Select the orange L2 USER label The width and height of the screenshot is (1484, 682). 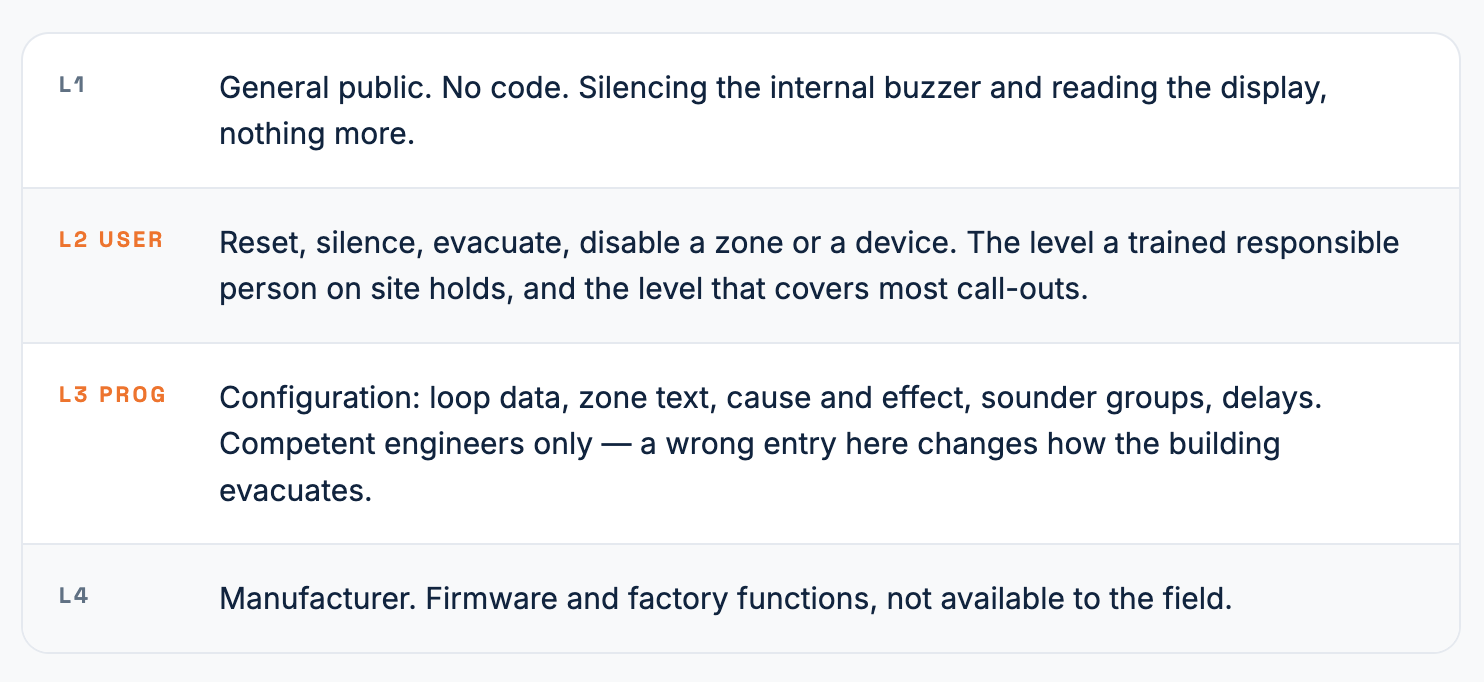pyautogui.click(x=111, y=241)
